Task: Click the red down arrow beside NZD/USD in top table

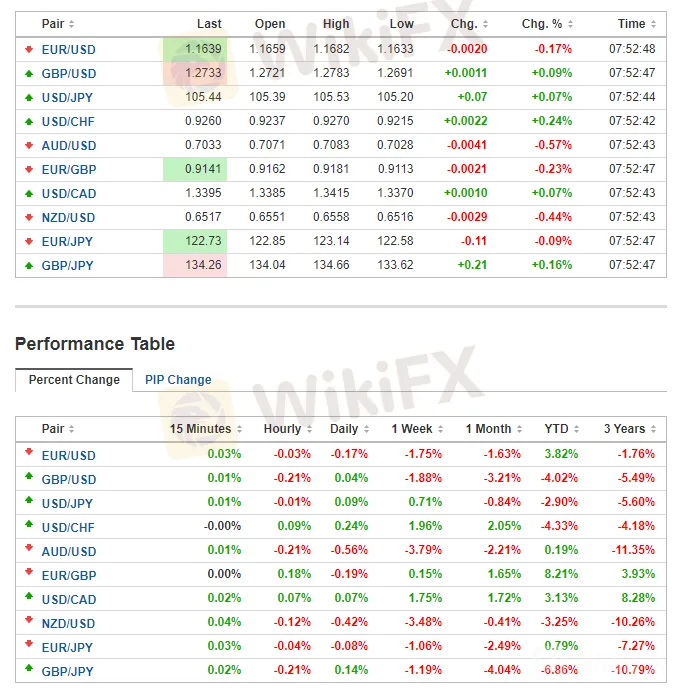Action: click(28, 217)
